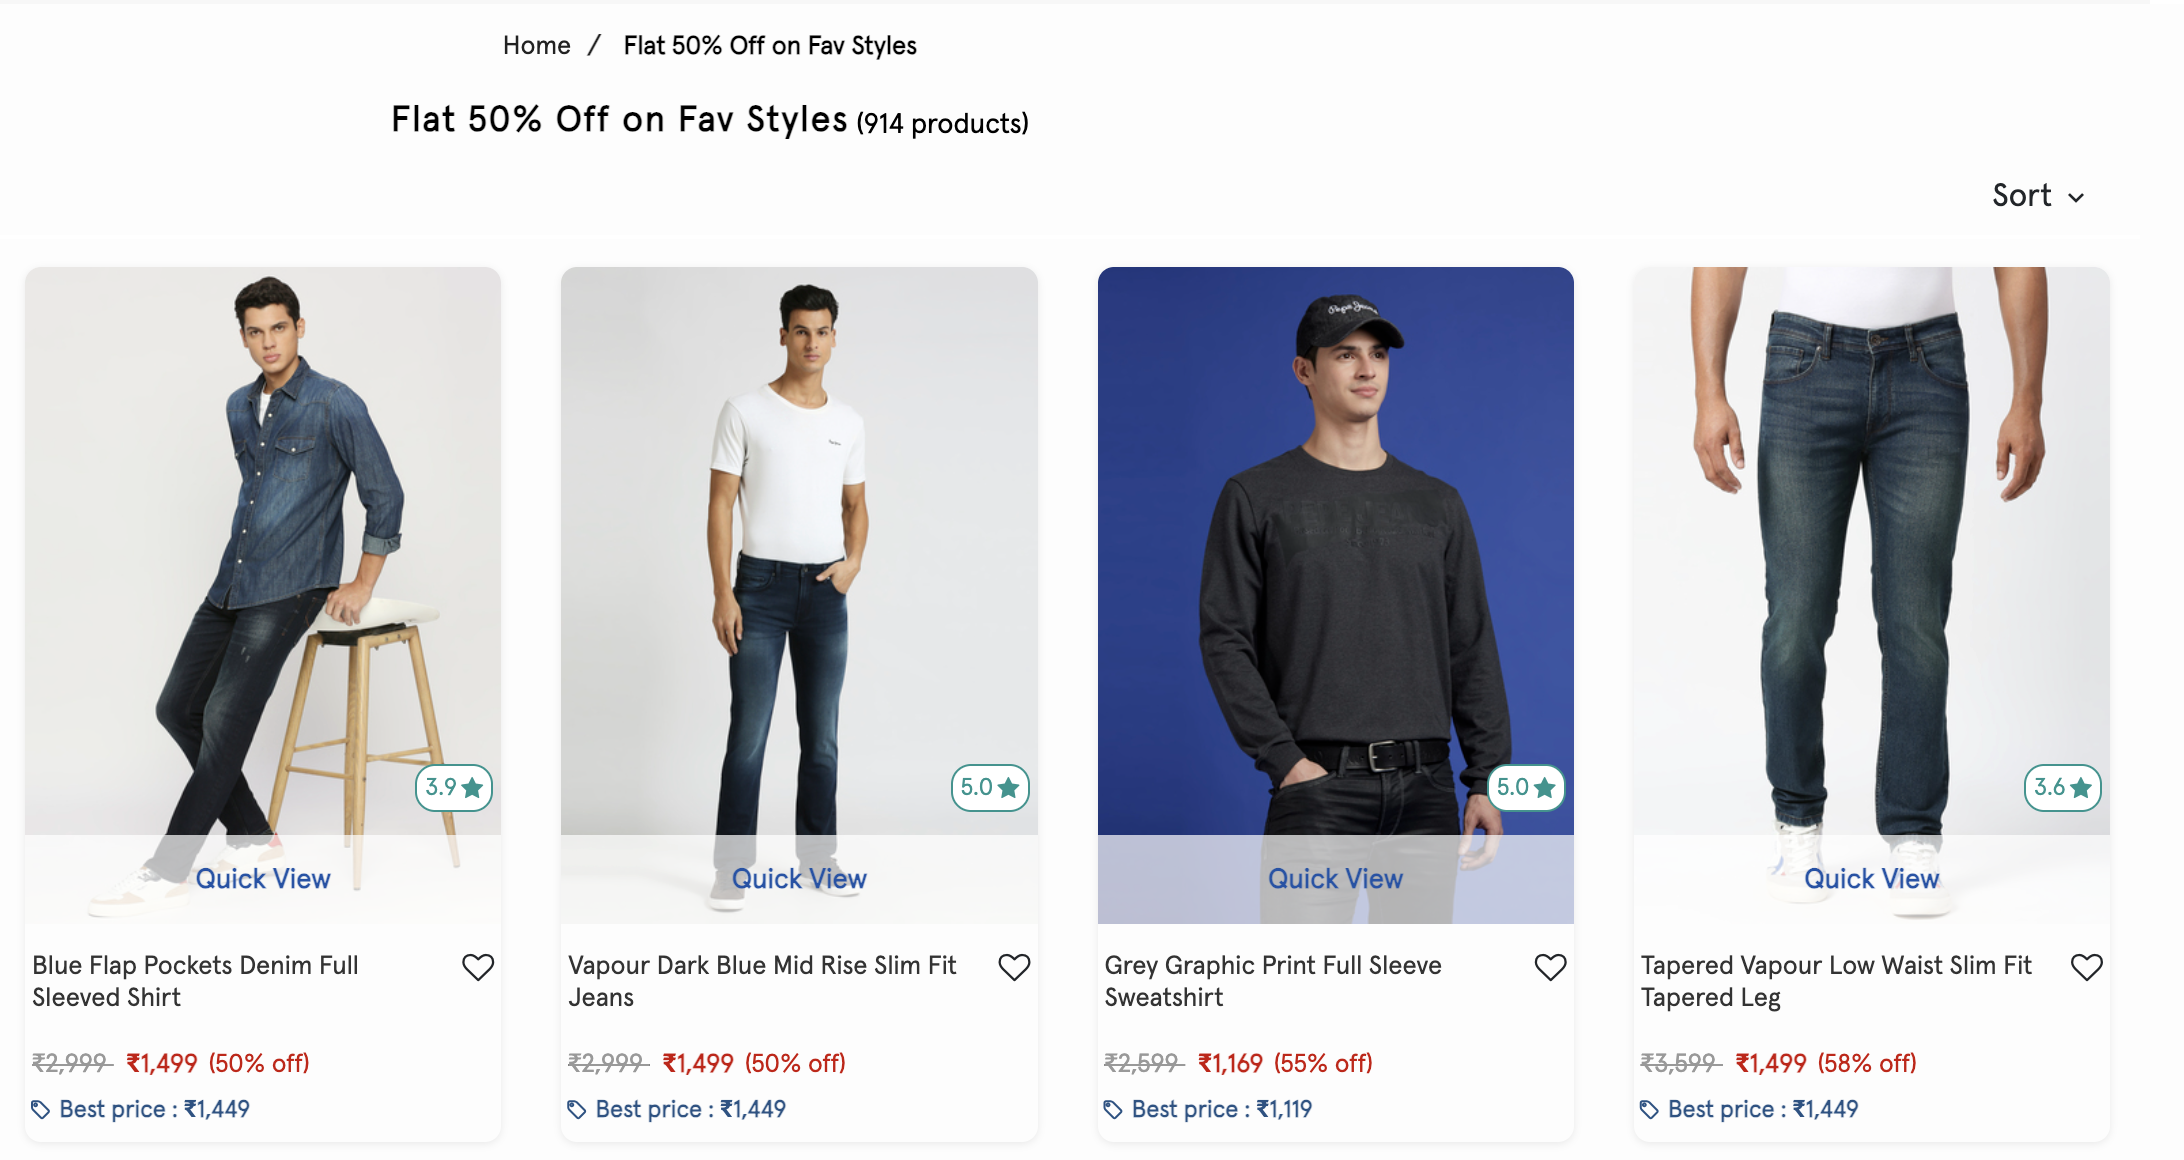Screen dimensions: 2184x1160
Task: Go to Home breadcrumb link
Action: tap(536, 46)
